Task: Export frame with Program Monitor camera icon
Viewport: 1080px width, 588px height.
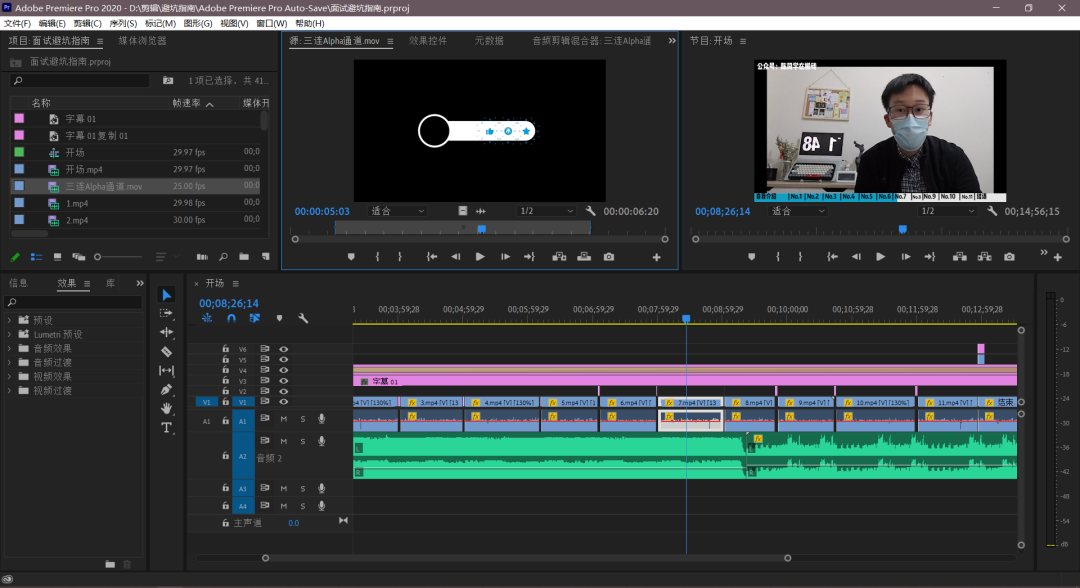Action: click(1009, 257)
